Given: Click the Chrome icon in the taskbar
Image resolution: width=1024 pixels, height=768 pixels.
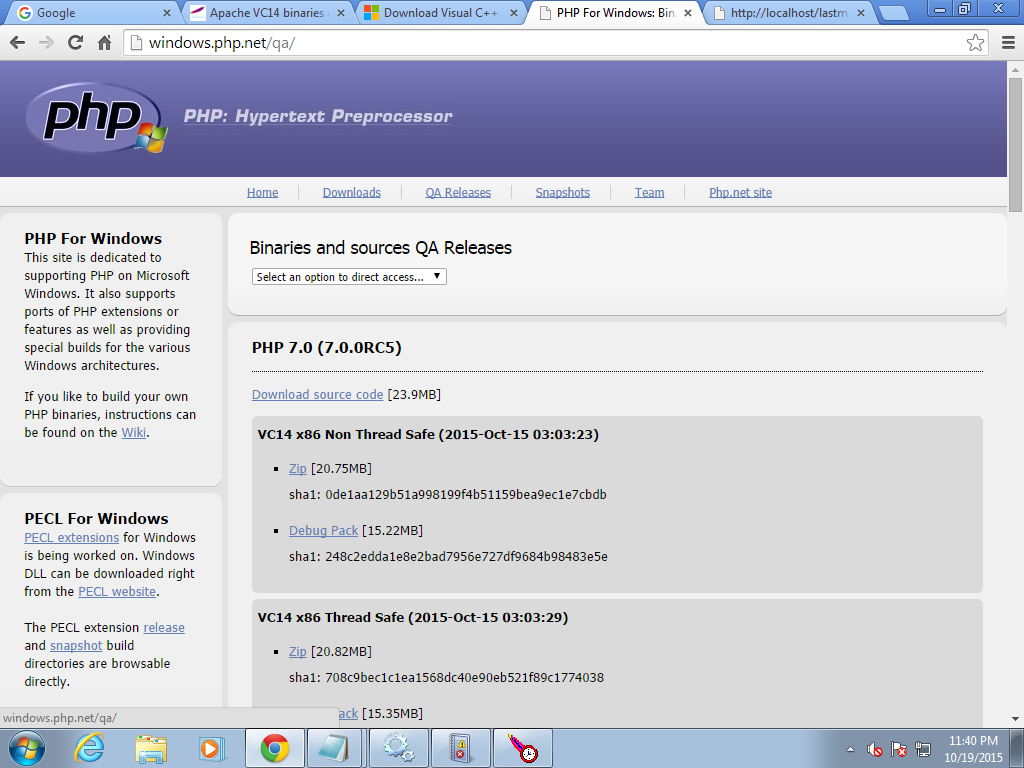Looking at the screenshot, I should tap(275, 748).
